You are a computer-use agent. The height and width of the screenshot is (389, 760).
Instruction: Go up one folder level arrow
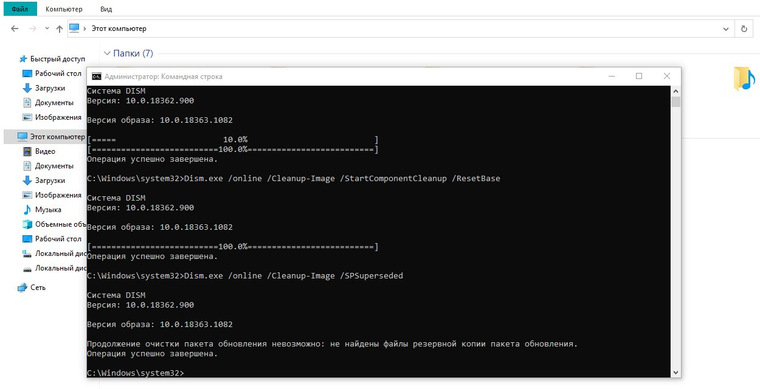tap(59, 29)
